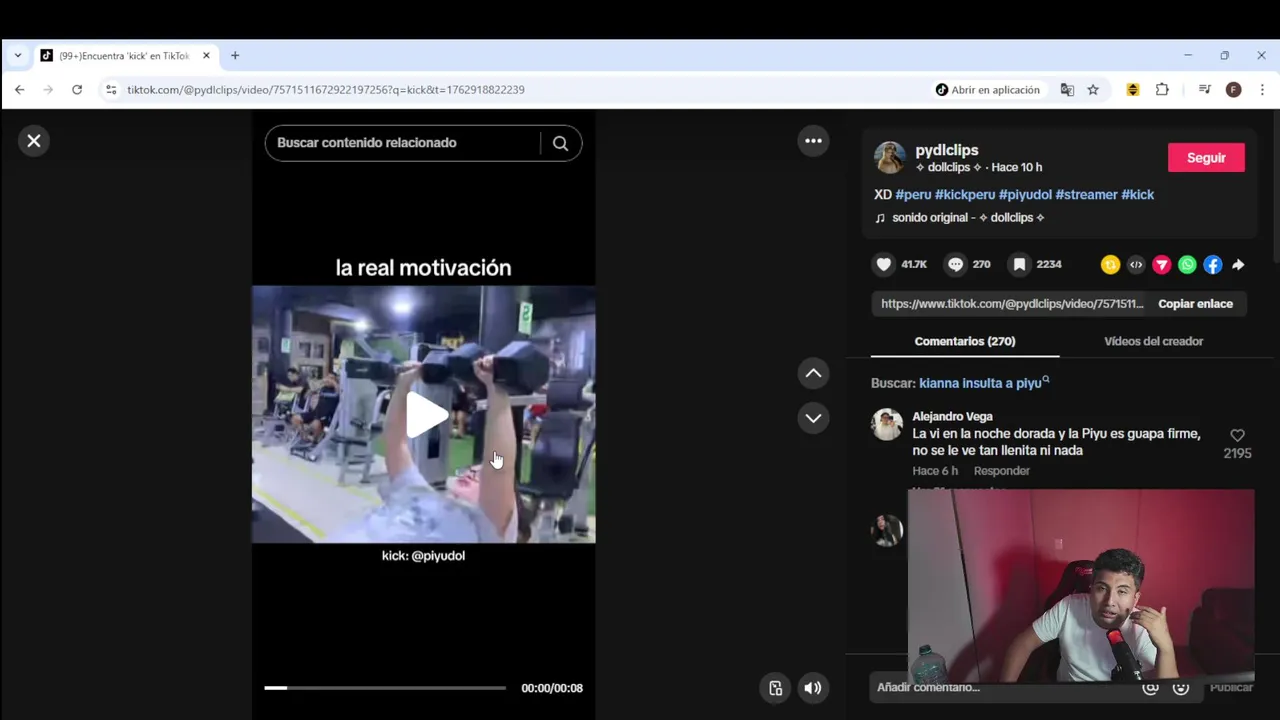1280x720 pixels.
Task: Select the TikTok browser tab
Action: pos(124,56)
